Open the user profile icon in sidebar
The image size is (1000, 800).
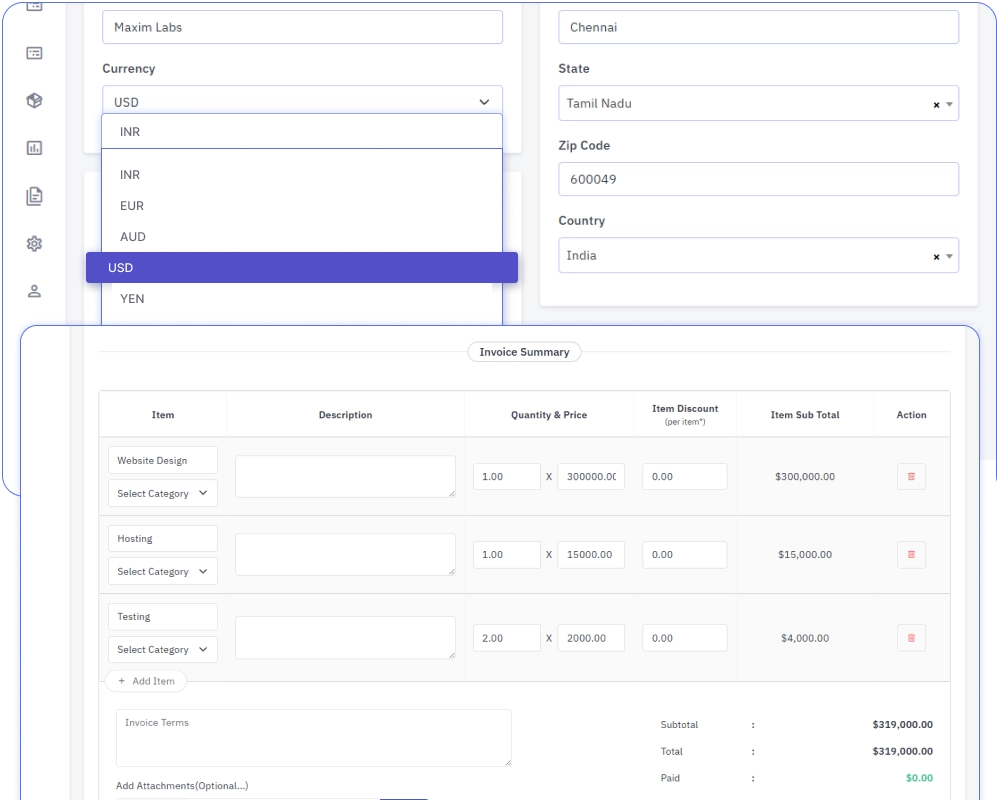coord(34,291)
